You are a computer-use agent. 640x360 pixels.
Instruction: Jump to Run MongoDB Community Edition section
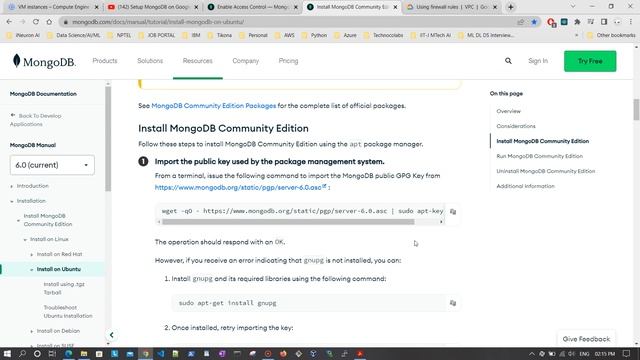[540, 156]
